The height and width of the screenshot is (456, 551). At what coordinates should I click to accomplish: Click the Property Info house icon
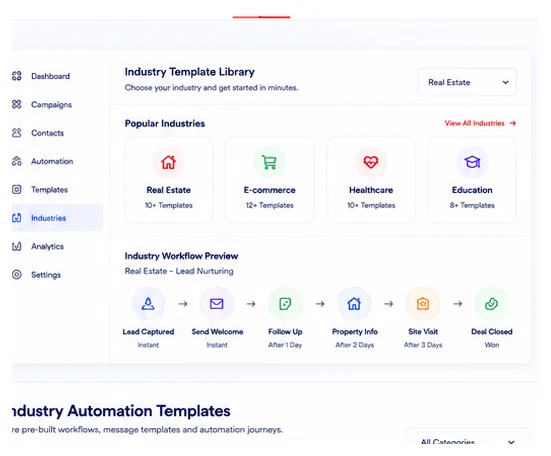(x=354, y=304)
